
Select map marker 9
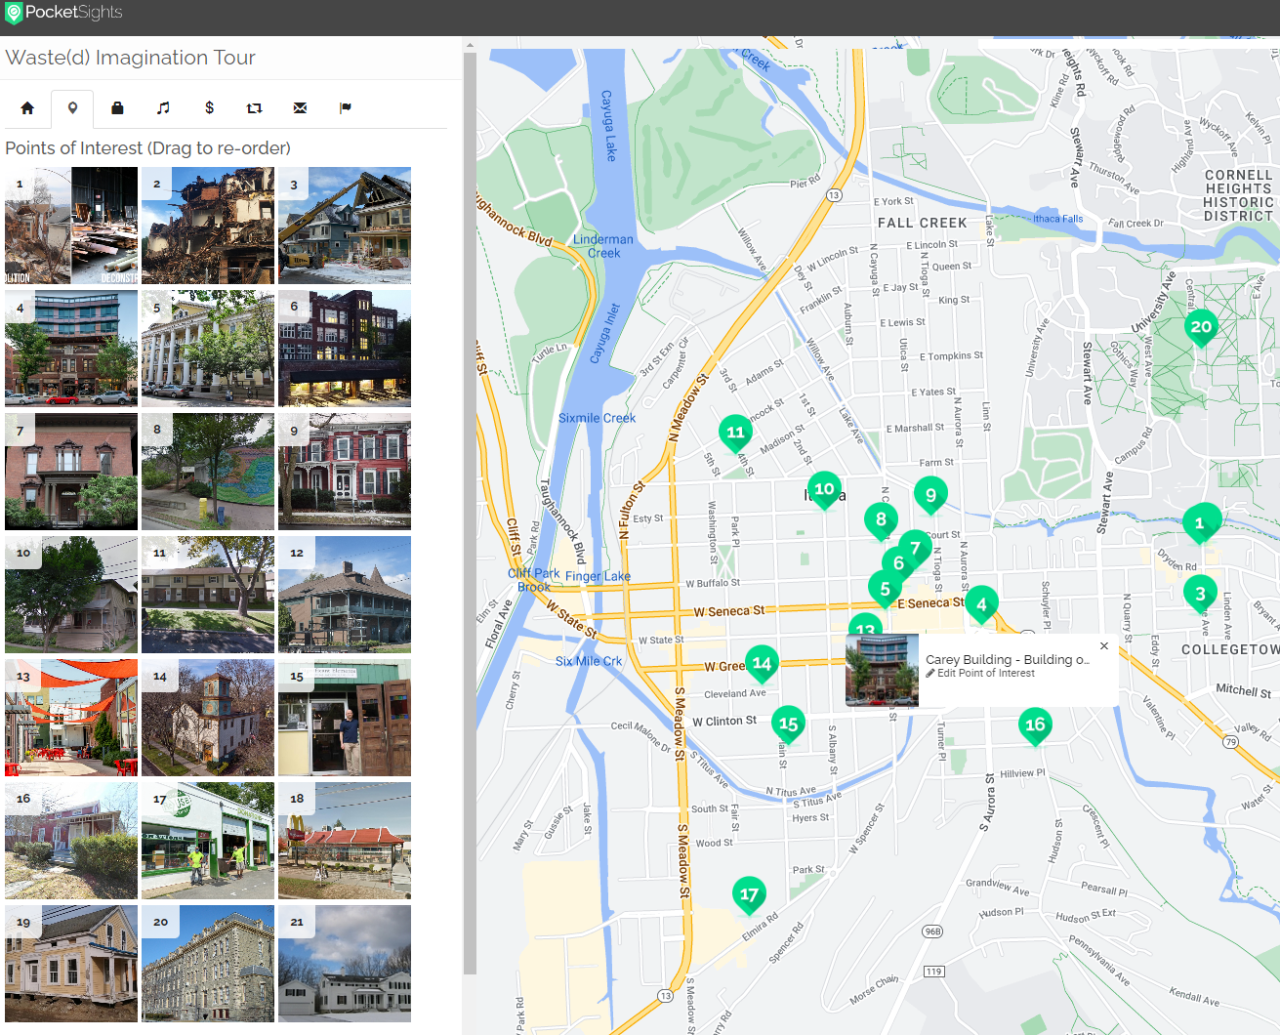click(x=931, y=496)
